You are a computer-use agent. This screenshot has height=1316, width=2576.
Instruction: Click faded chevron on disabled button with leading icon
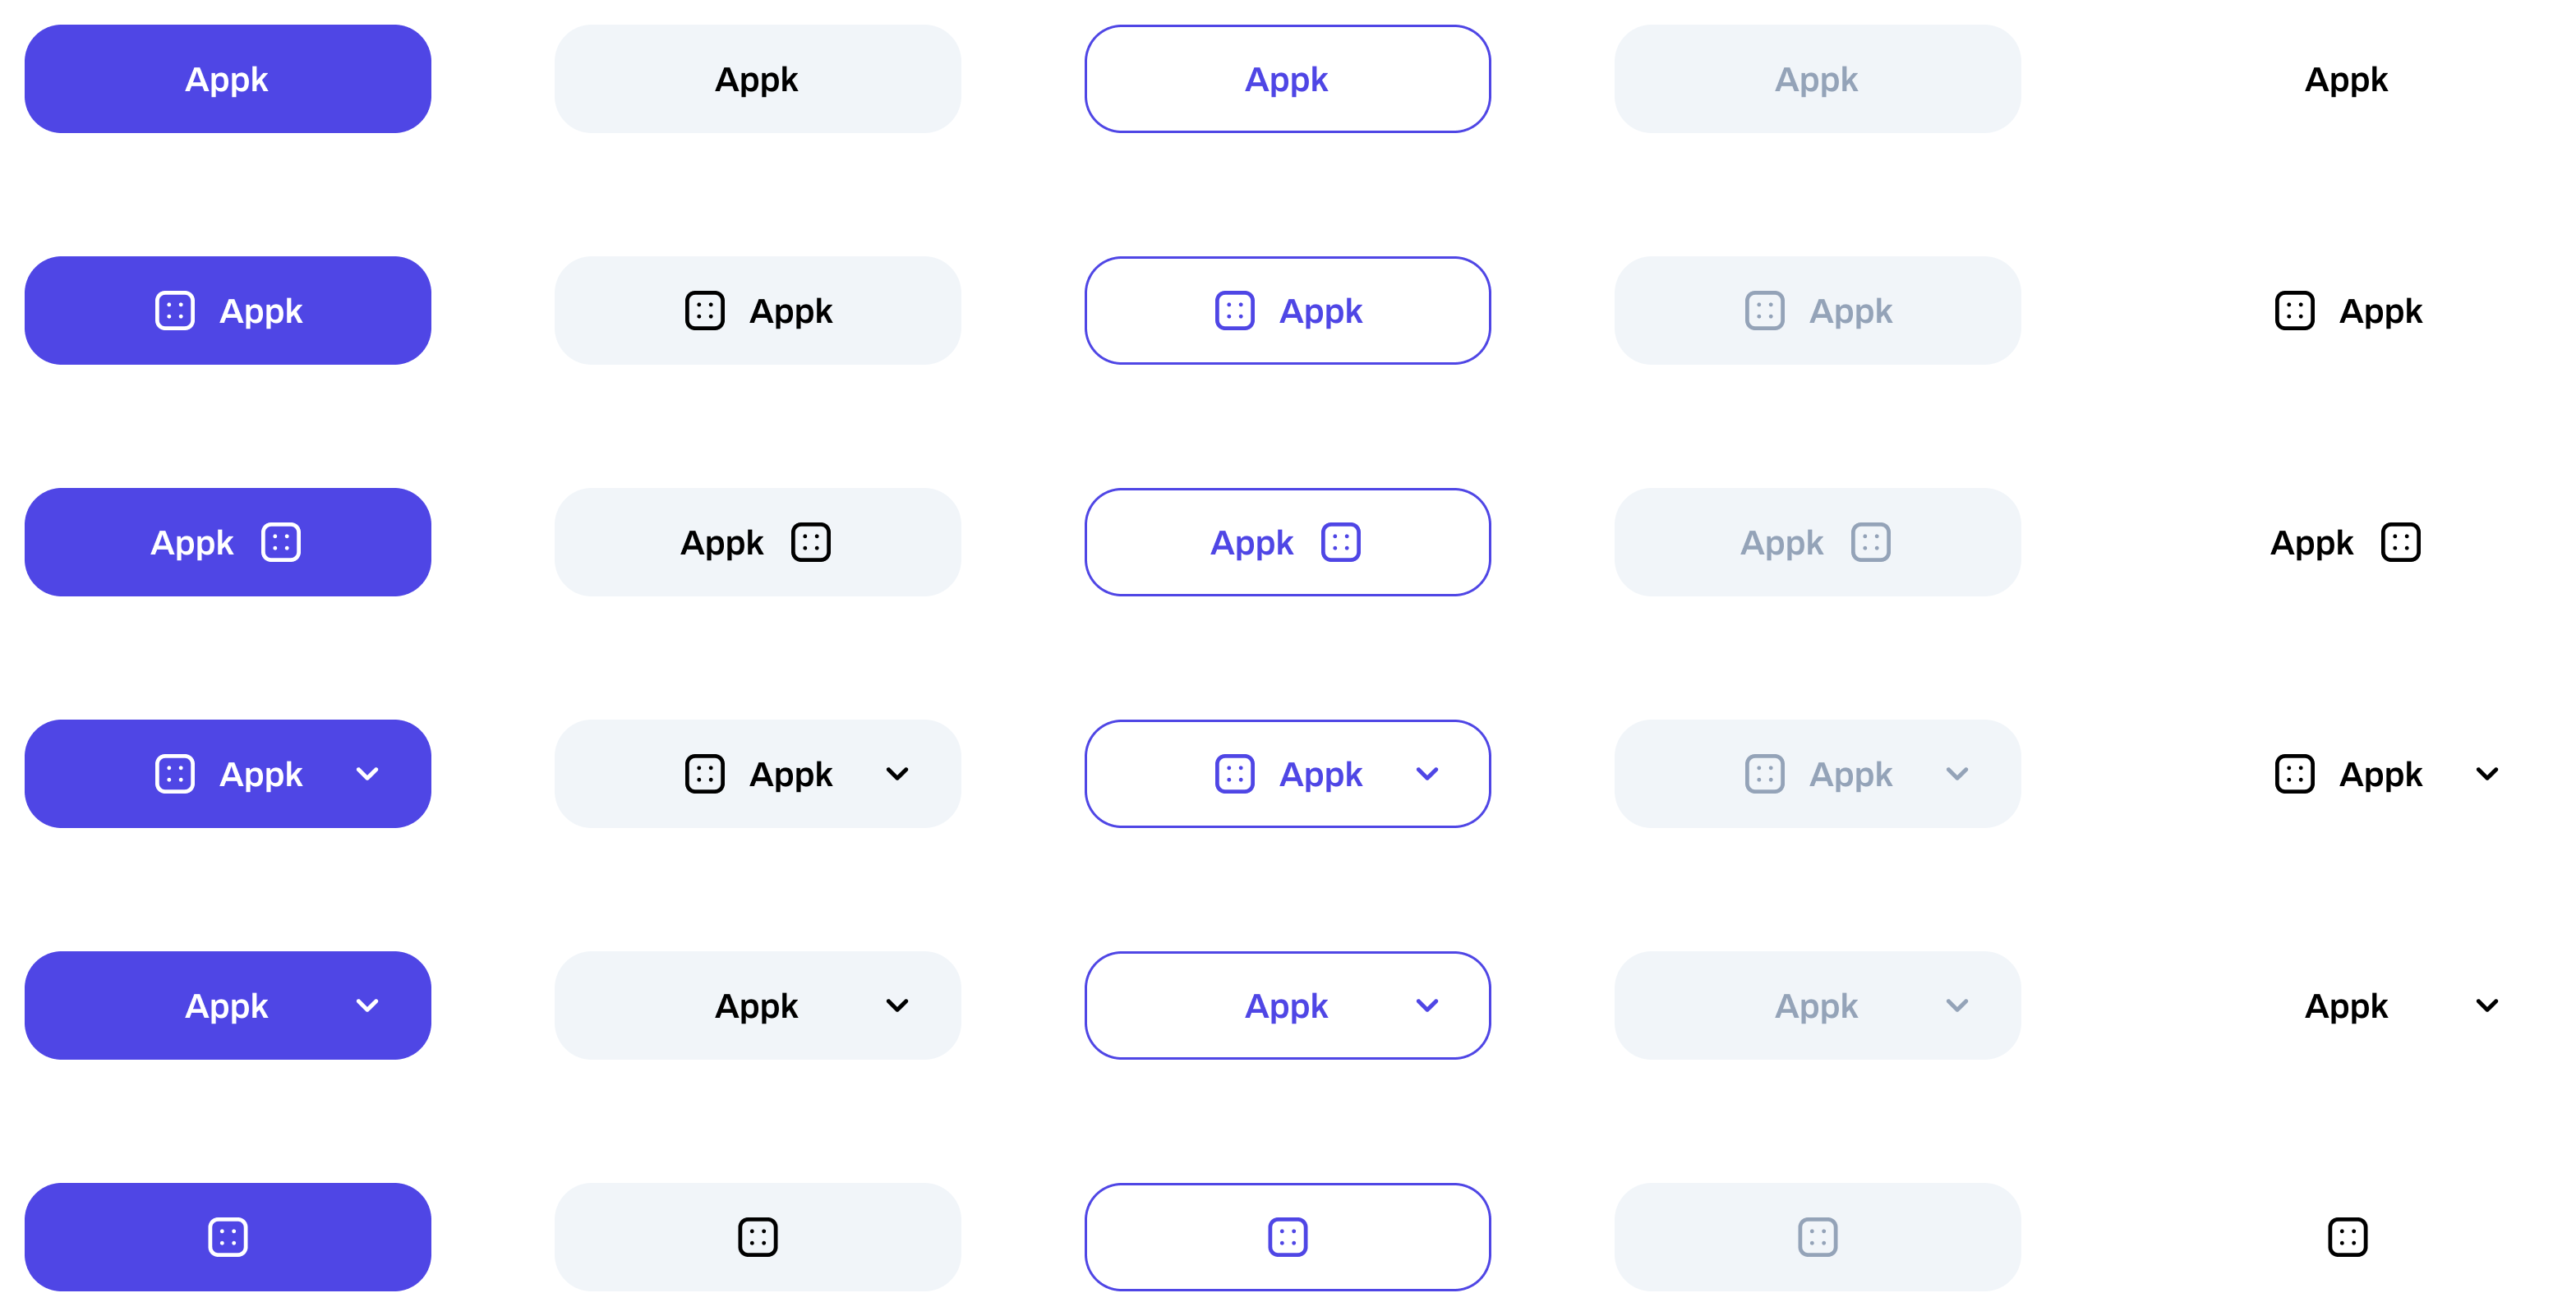point(1957,774)
